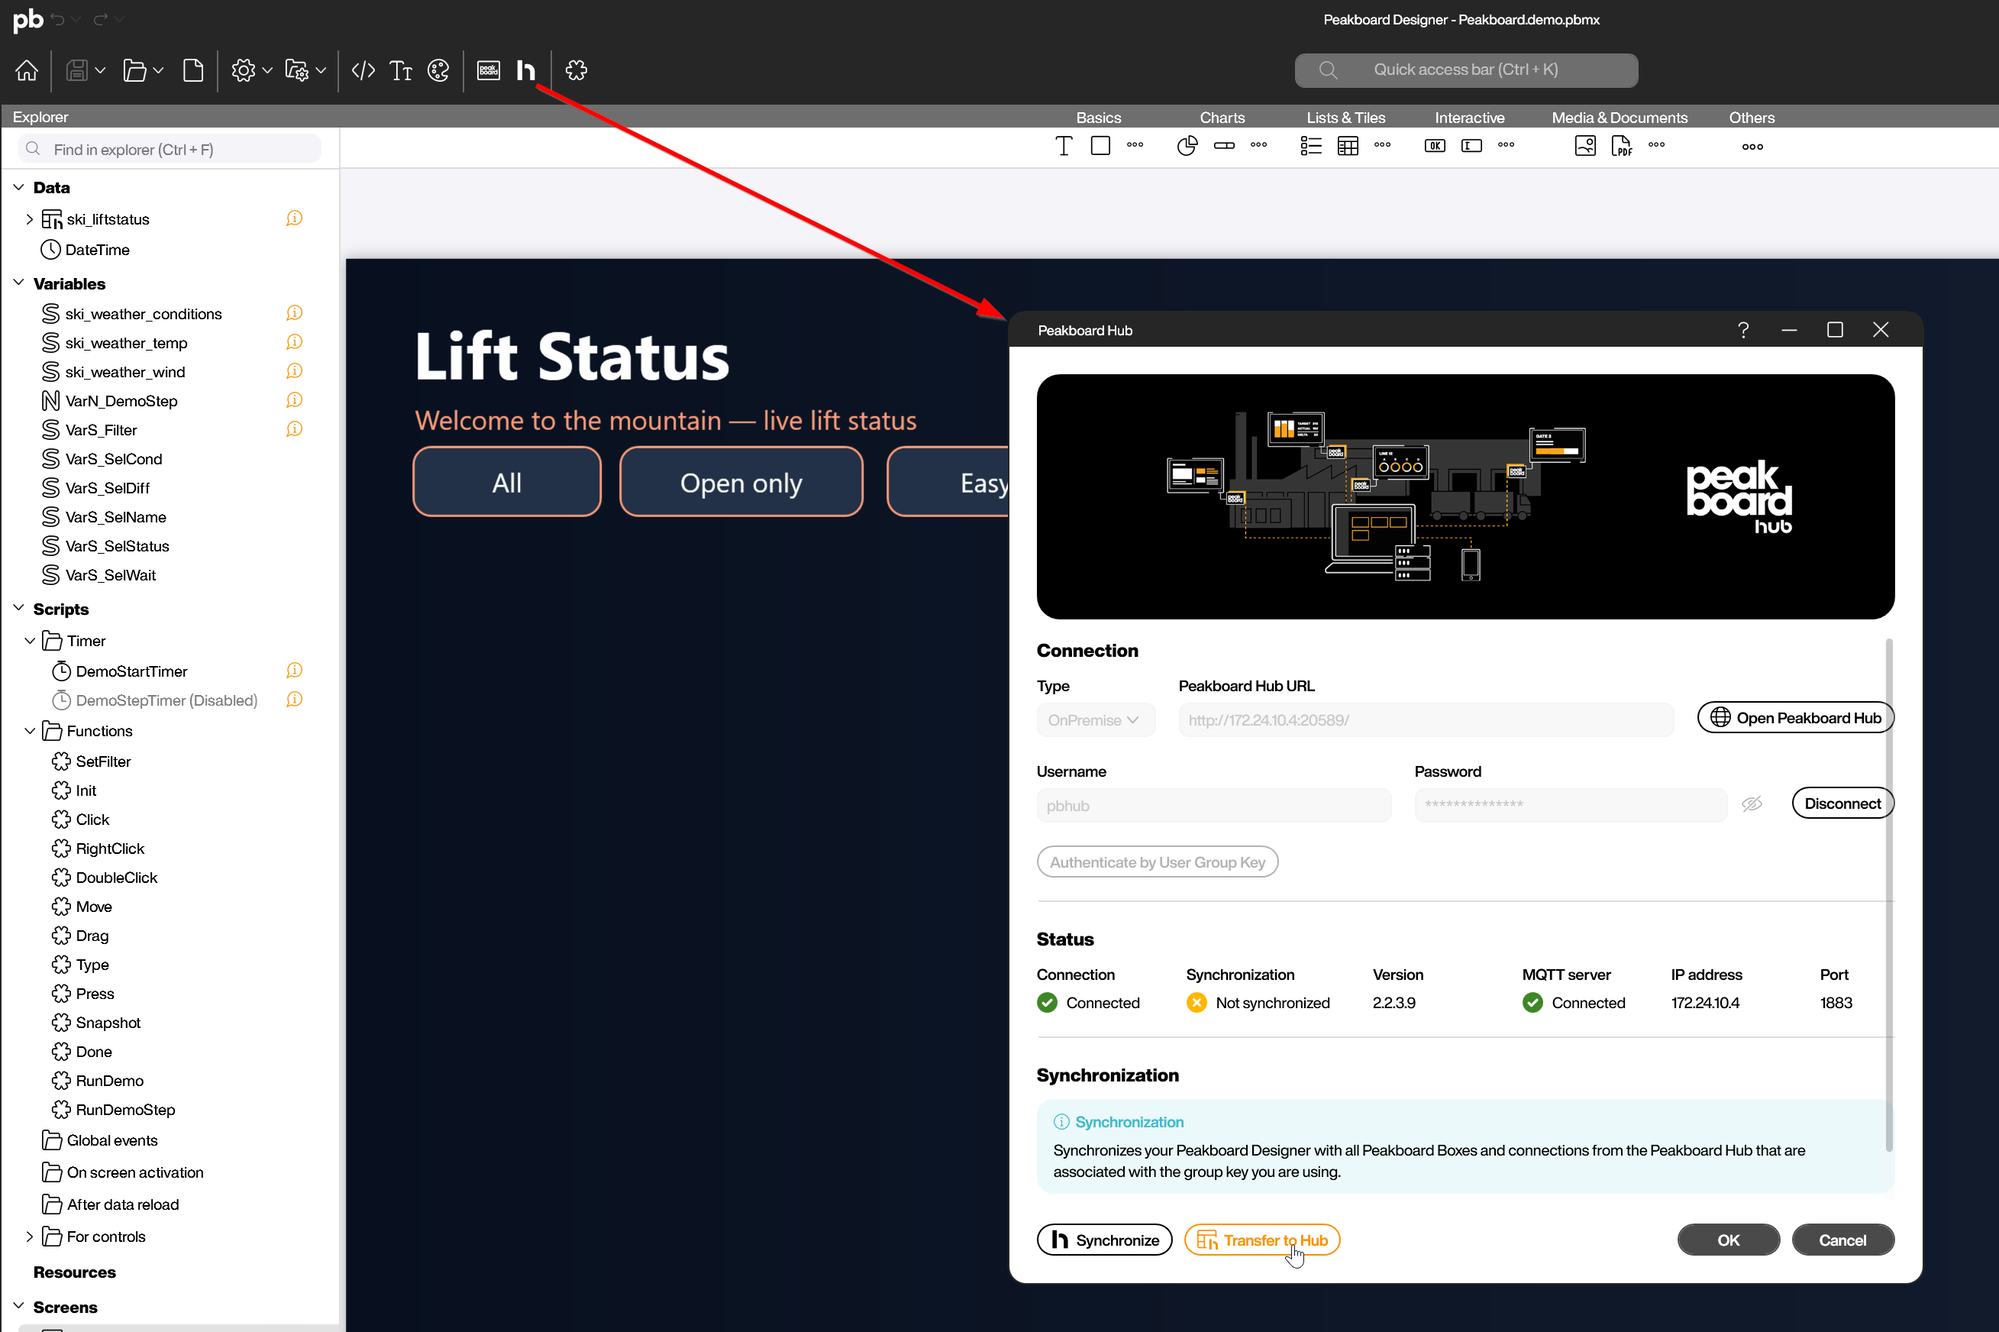
Task: Open the settings gear dropdown arrow
Action: [x=267, y=70]
